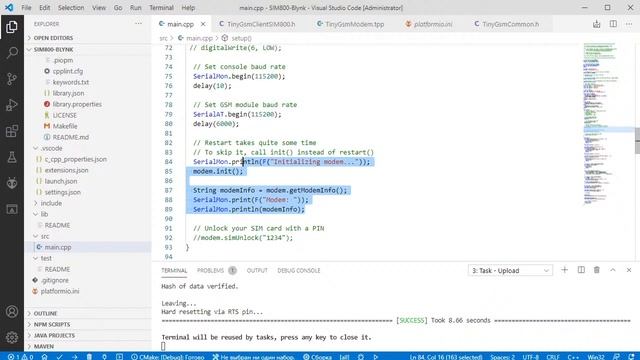Open the Extensions view
Image resolution: width=640 pixels, height=360 pixels.
[x=12, y=131]
